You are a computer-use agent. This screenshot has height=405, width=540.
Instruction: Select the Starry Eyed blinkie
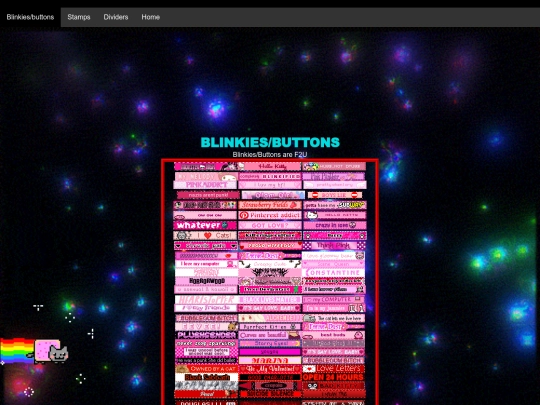[270, 343]
